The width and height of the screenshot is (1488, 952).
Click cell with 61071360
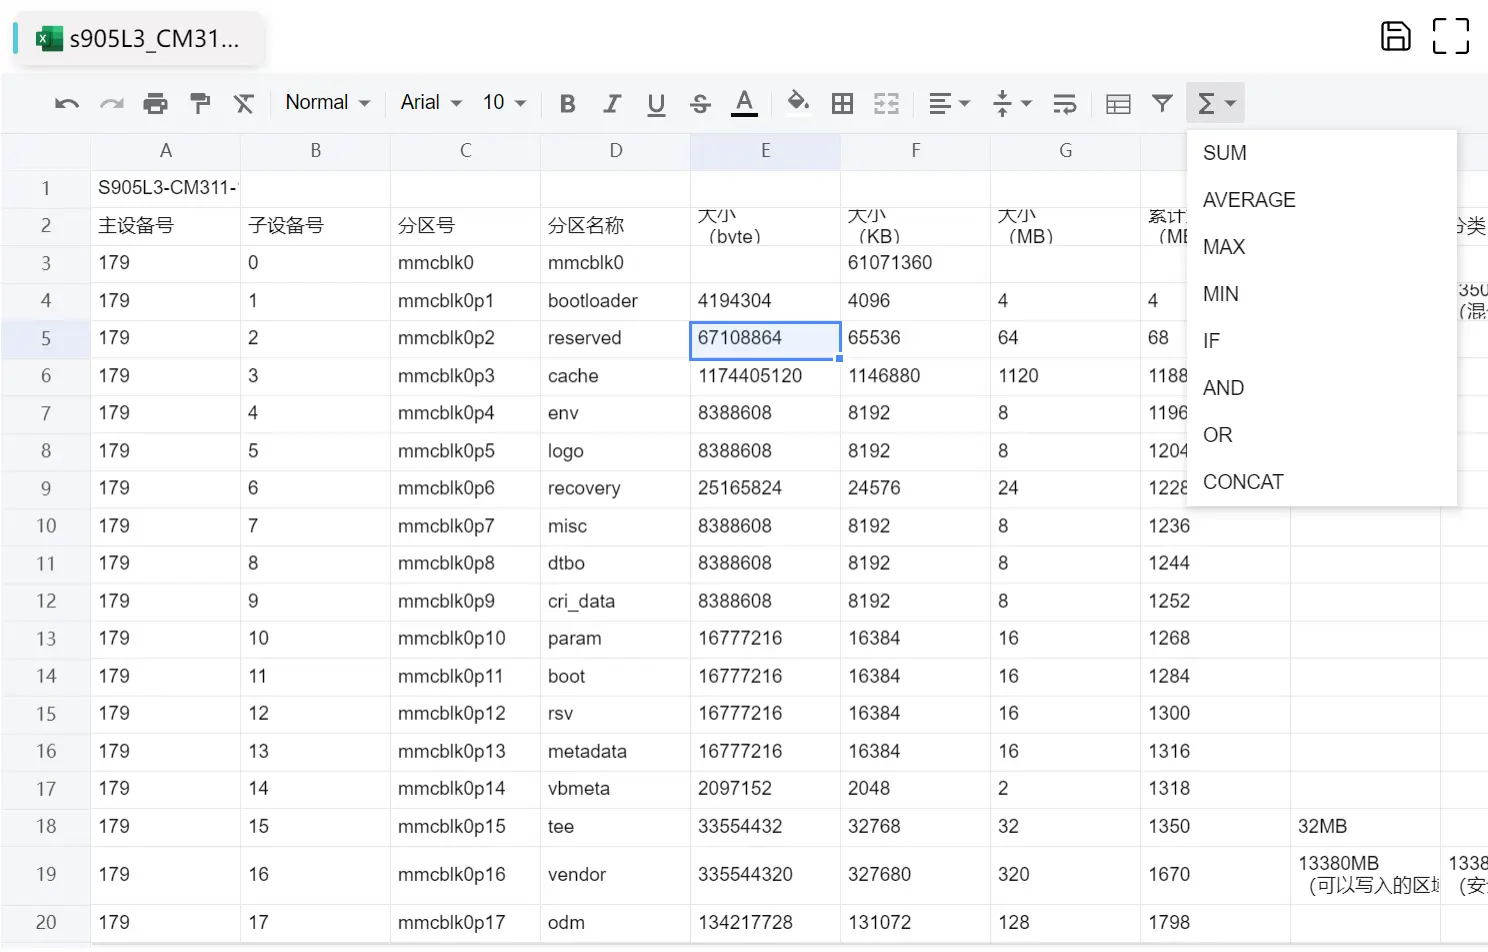pos(916,263)
